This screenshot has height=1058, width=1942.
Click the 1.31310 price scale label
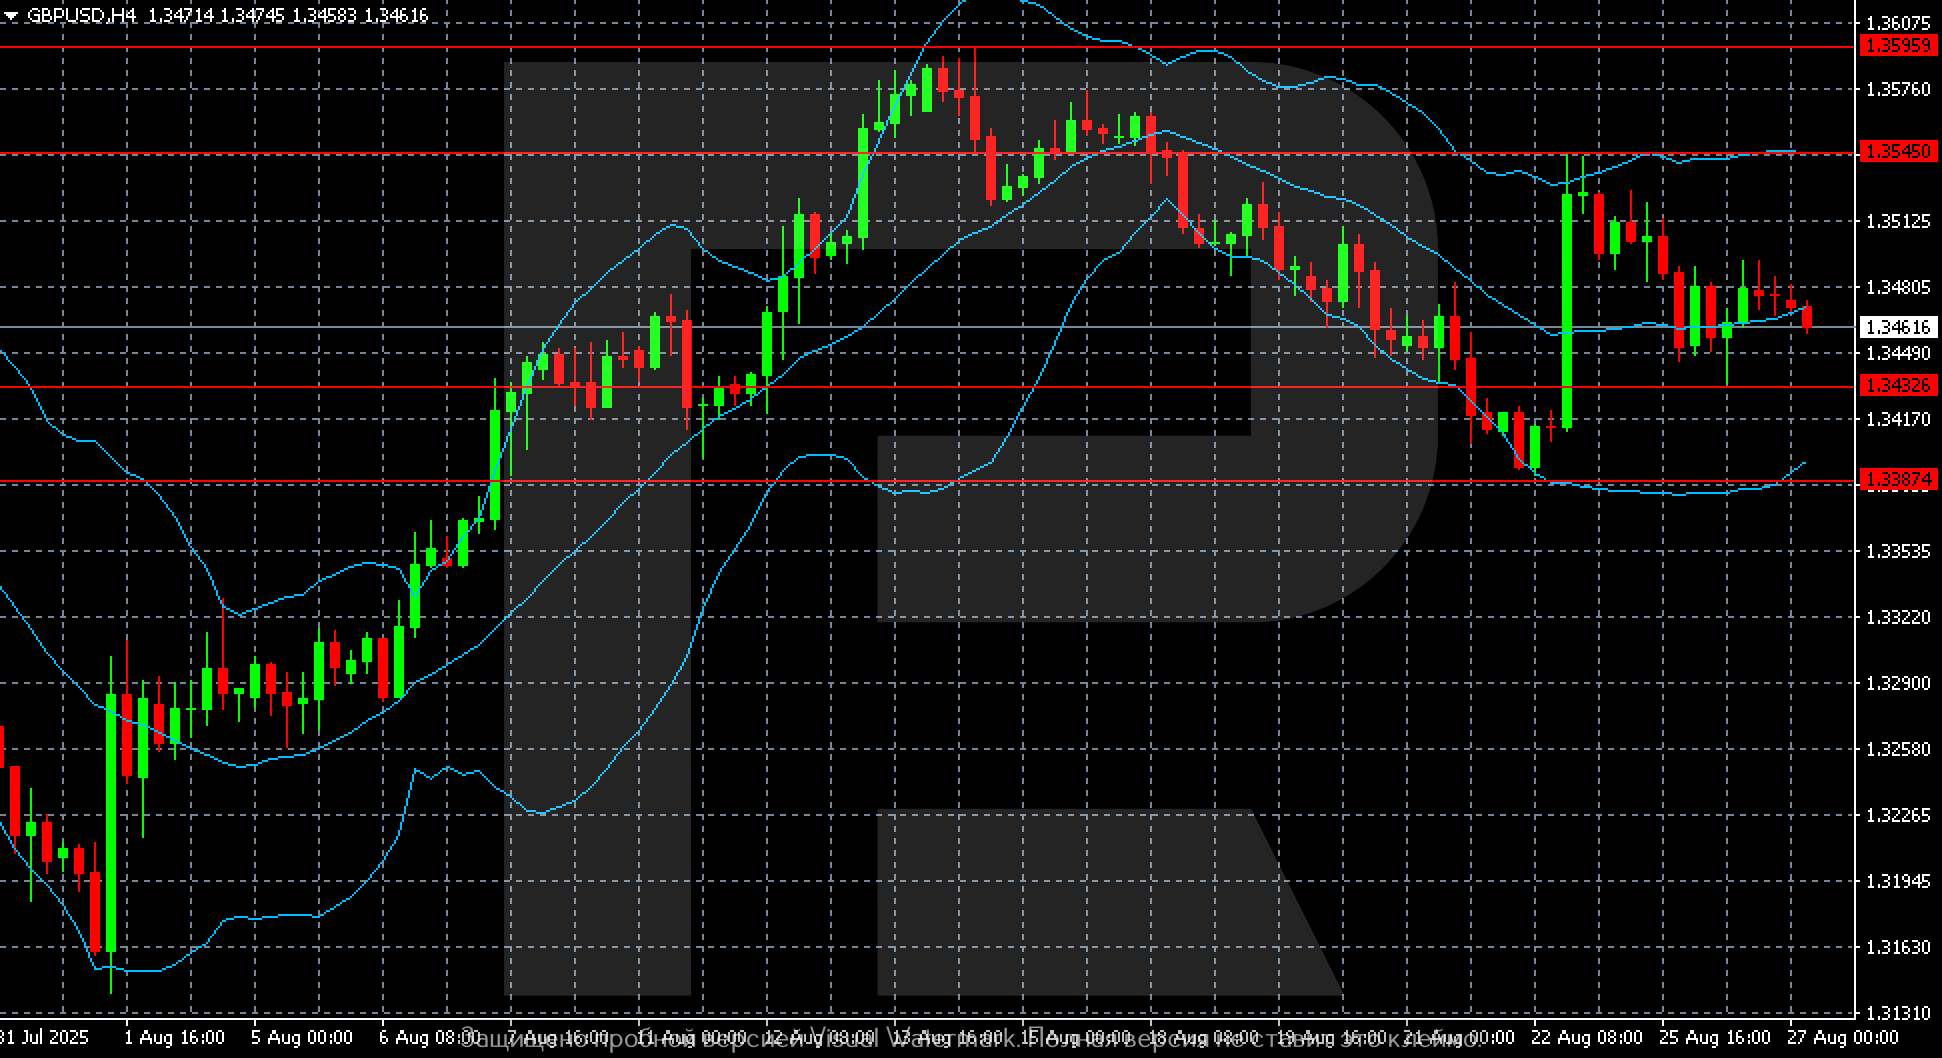(x=1898, y=1013)
